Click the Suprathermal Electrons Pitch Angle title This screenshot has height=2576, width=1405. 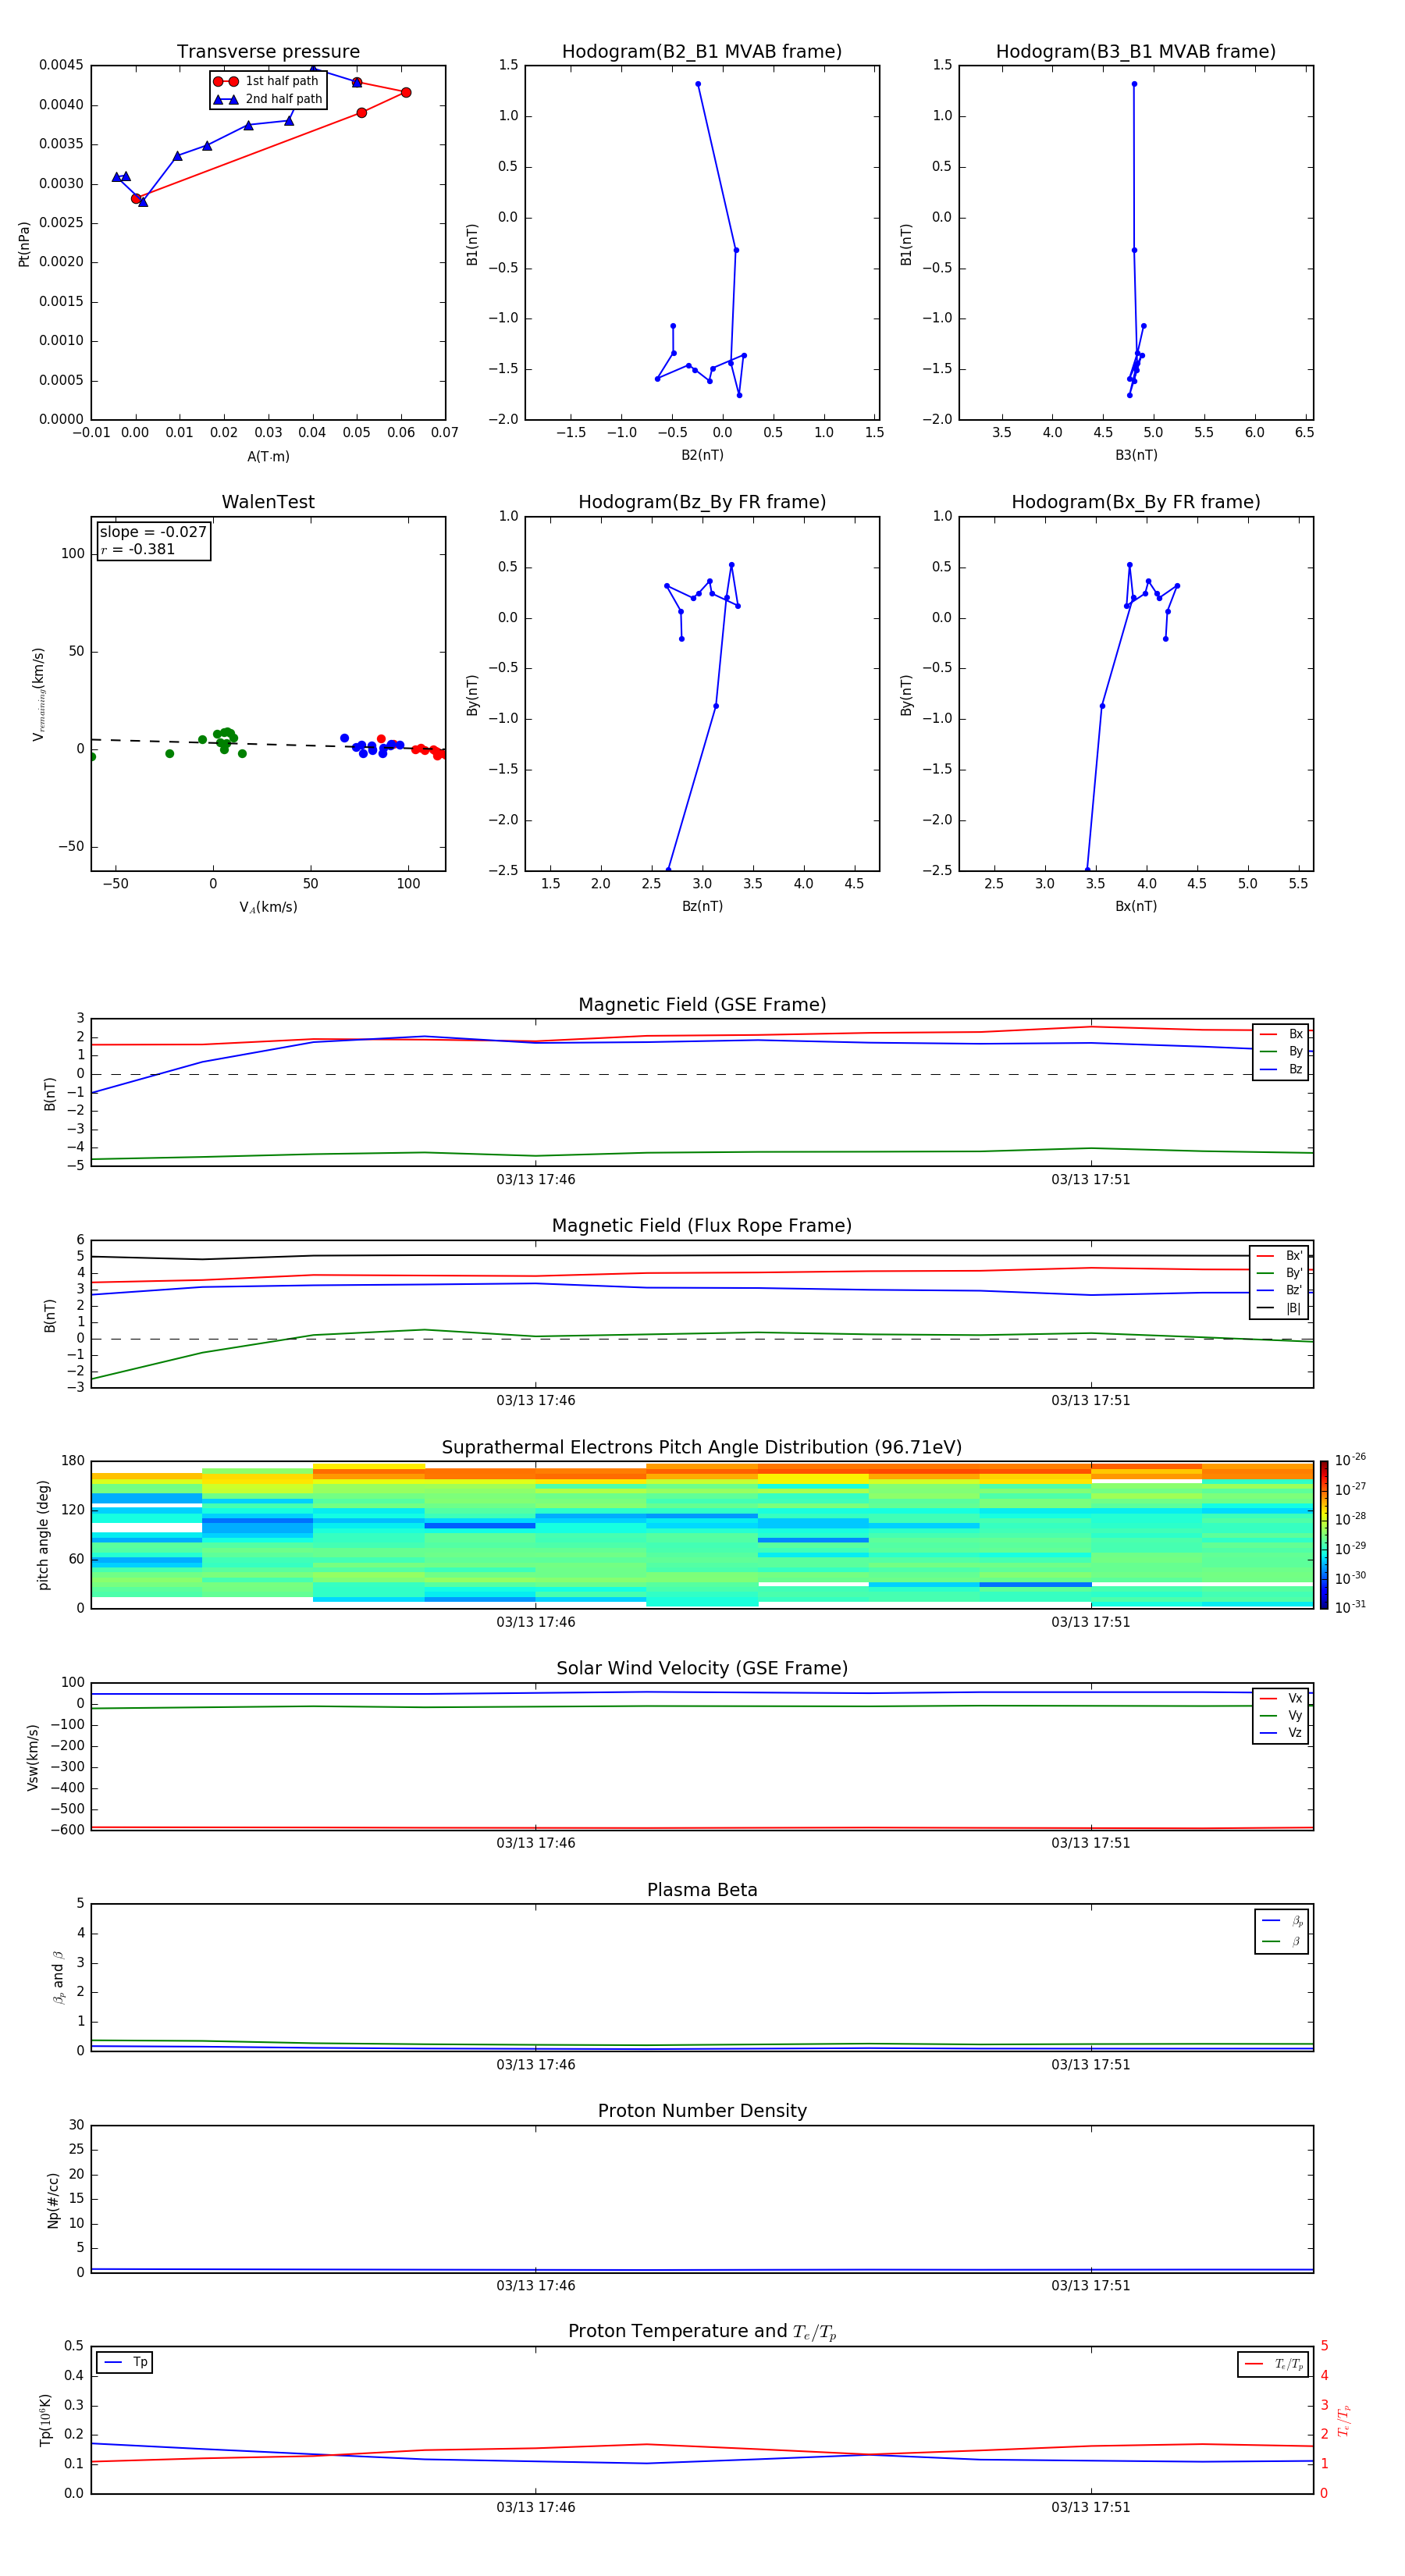point(702,1448)
